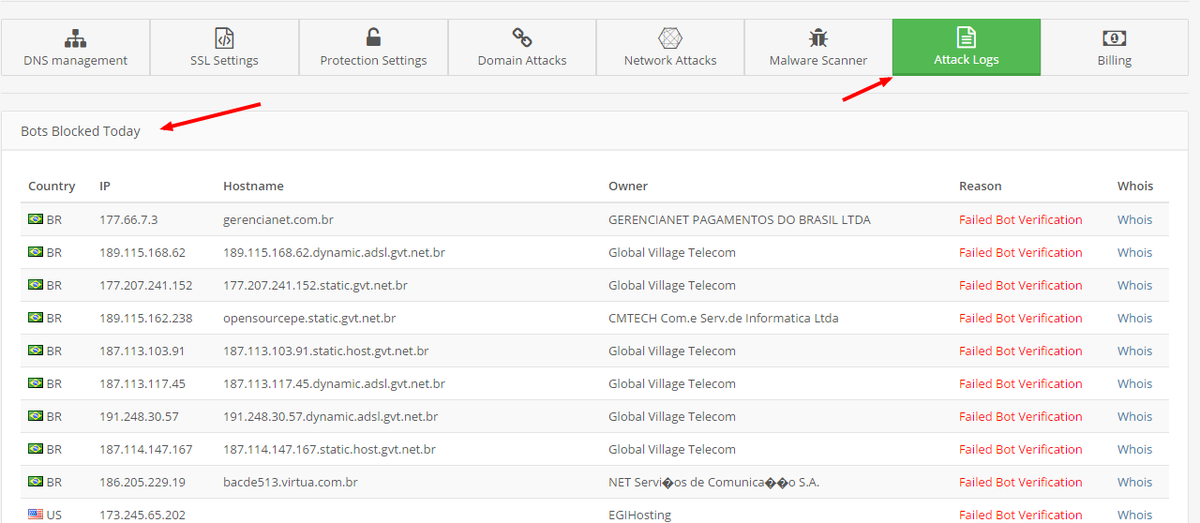Click the Billing money icon
1200x523 pixels.
(x=1114, y=38)
